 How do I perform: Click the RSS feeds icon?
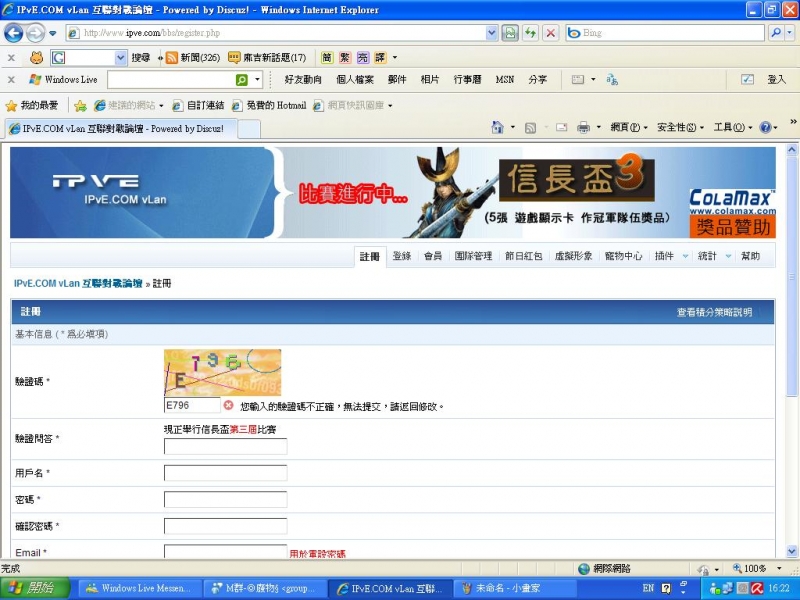[528, 128]
